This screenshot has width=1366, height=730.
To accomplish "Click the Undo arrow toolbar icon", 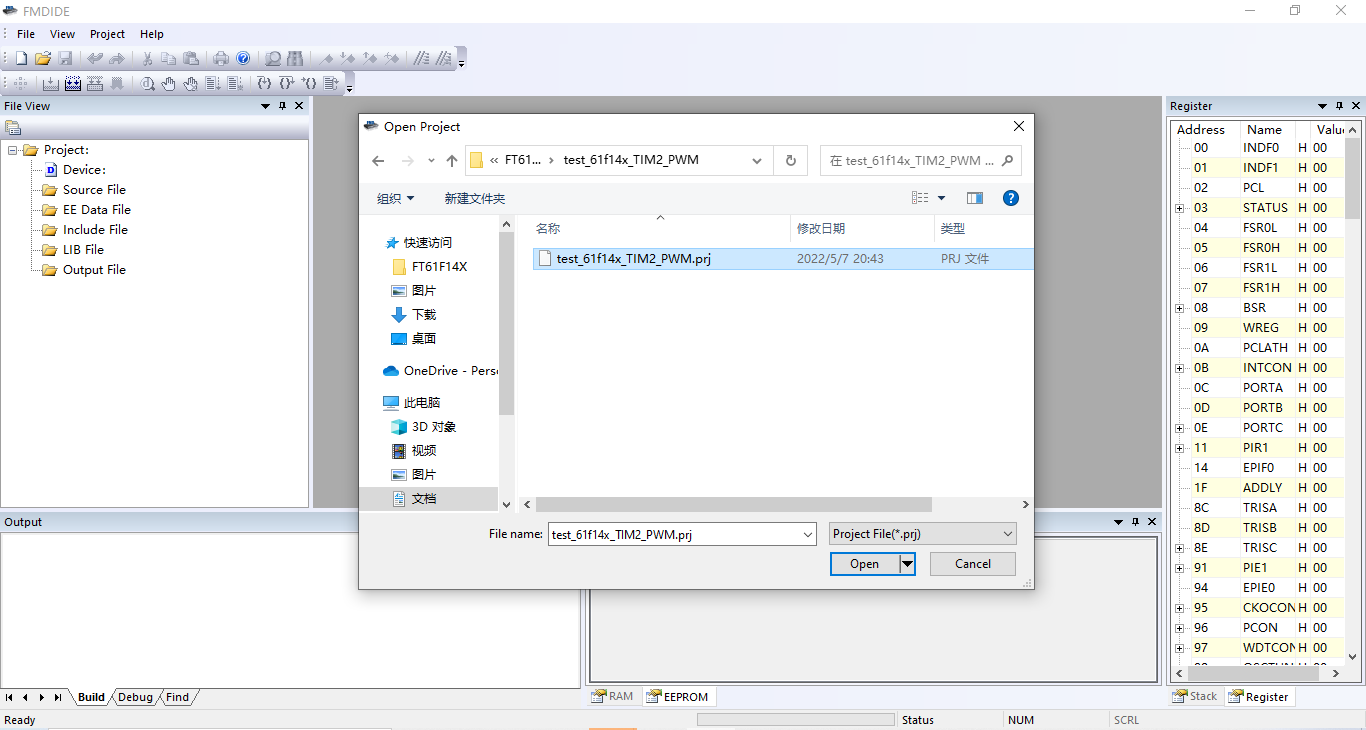I will (x=95, y=59).
